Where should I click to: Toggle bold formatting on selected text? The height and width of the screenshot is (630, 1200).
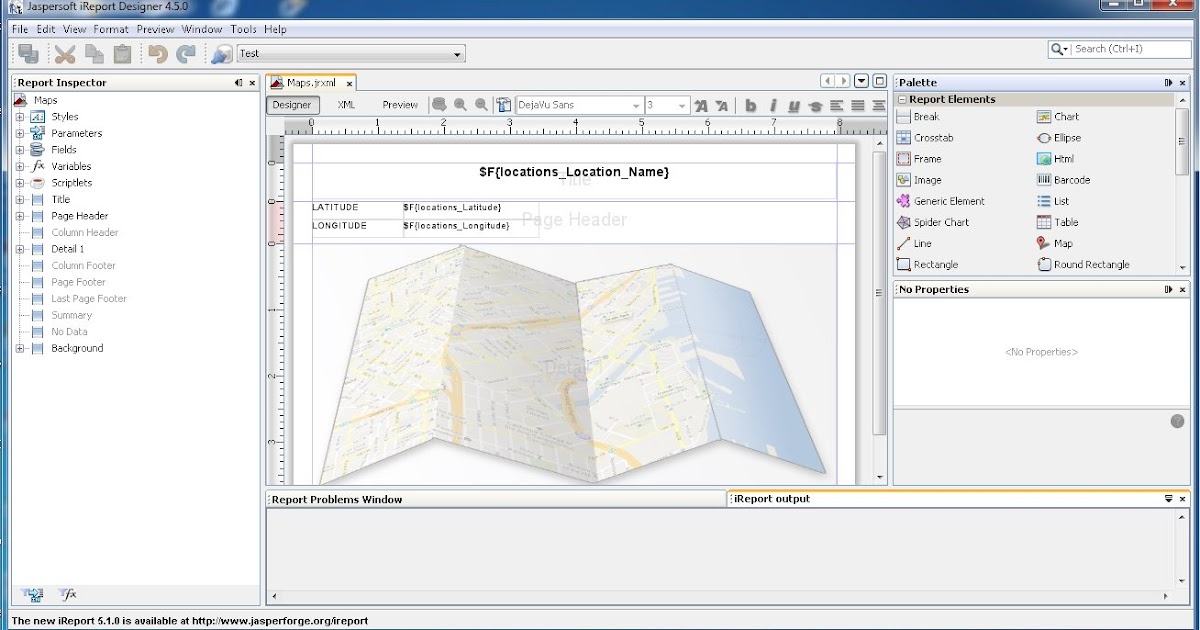coord(751,104)
